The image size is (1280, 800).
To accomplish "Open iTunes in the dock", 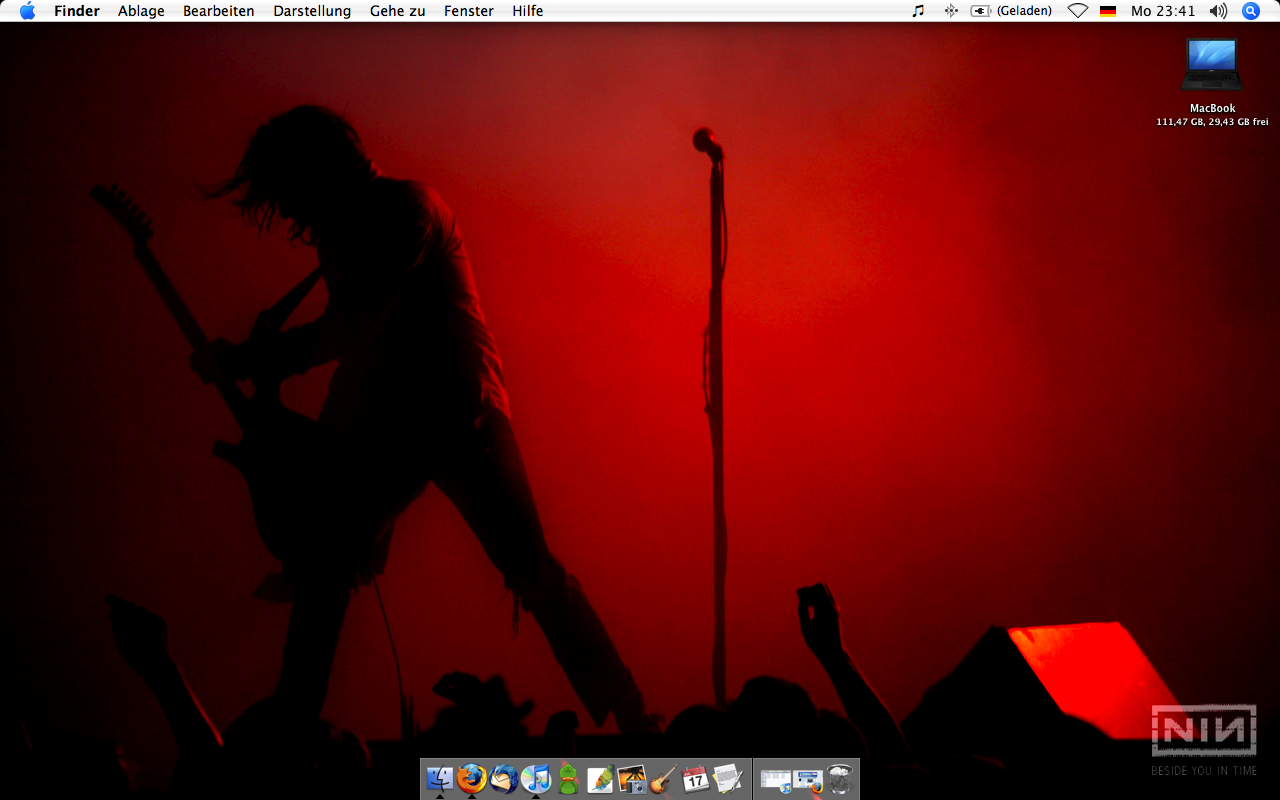I will (536, 778).
